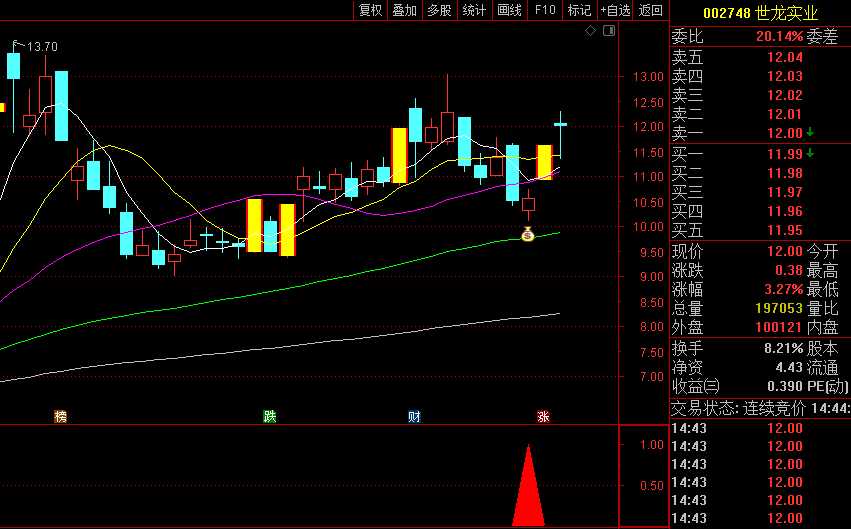Select the 多股 multi-stock view

click(x=440, y=10)
